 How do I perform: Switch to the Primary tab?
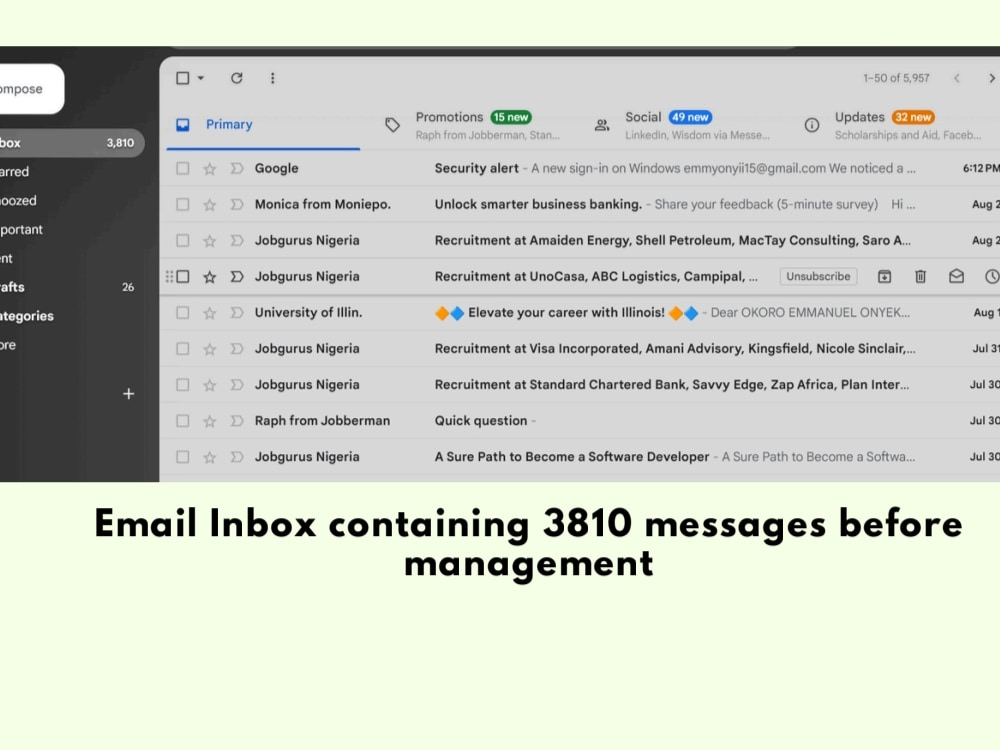[x=263, y=124]
